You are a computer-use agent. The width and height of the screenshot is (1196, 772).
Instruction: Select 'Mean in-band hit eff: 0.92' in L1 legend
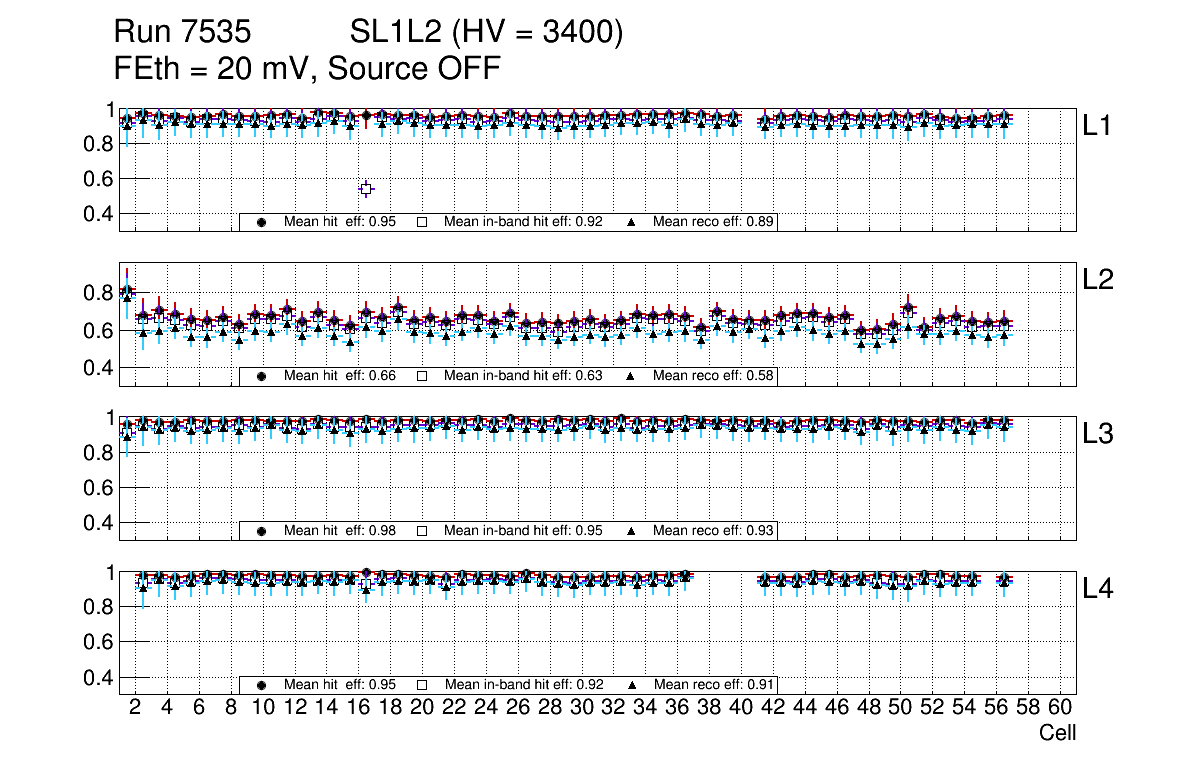pyautogui.click(x=523, y=222)
